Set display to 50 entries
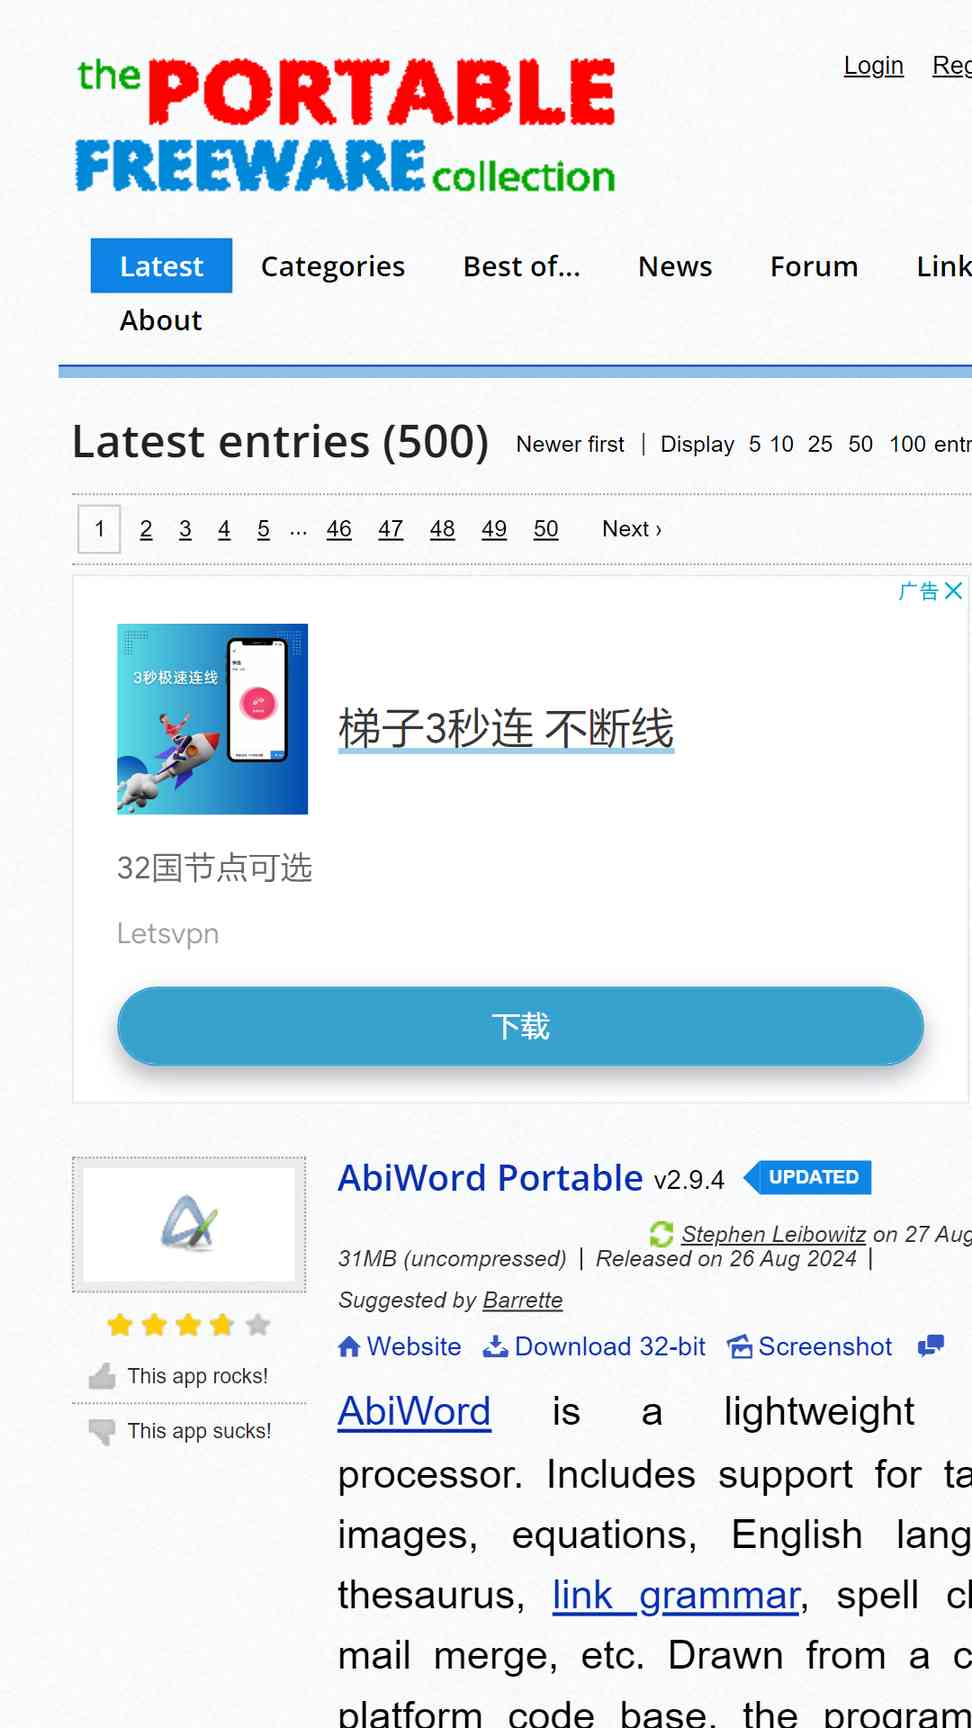972x1728 pixels. (x=860, y=444)
